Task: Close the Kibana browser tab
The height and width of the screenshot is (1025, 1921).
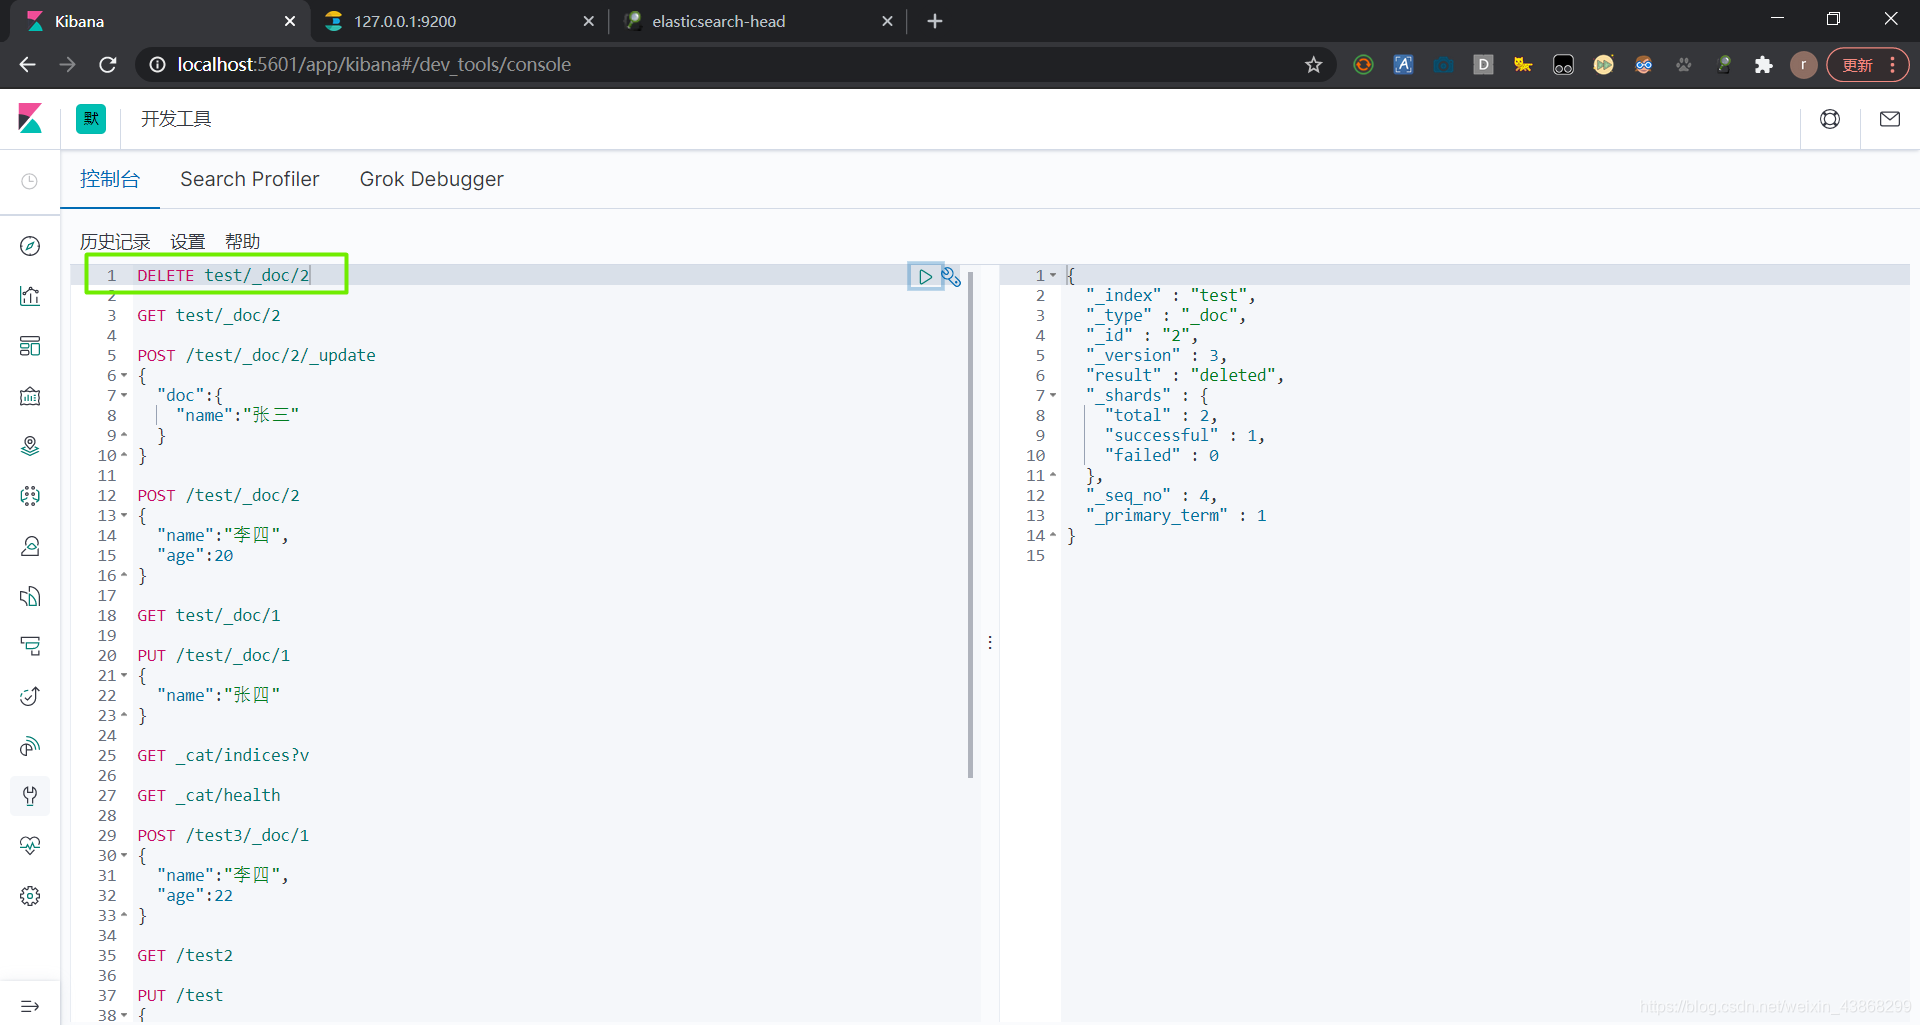Action: coord(290,21)
